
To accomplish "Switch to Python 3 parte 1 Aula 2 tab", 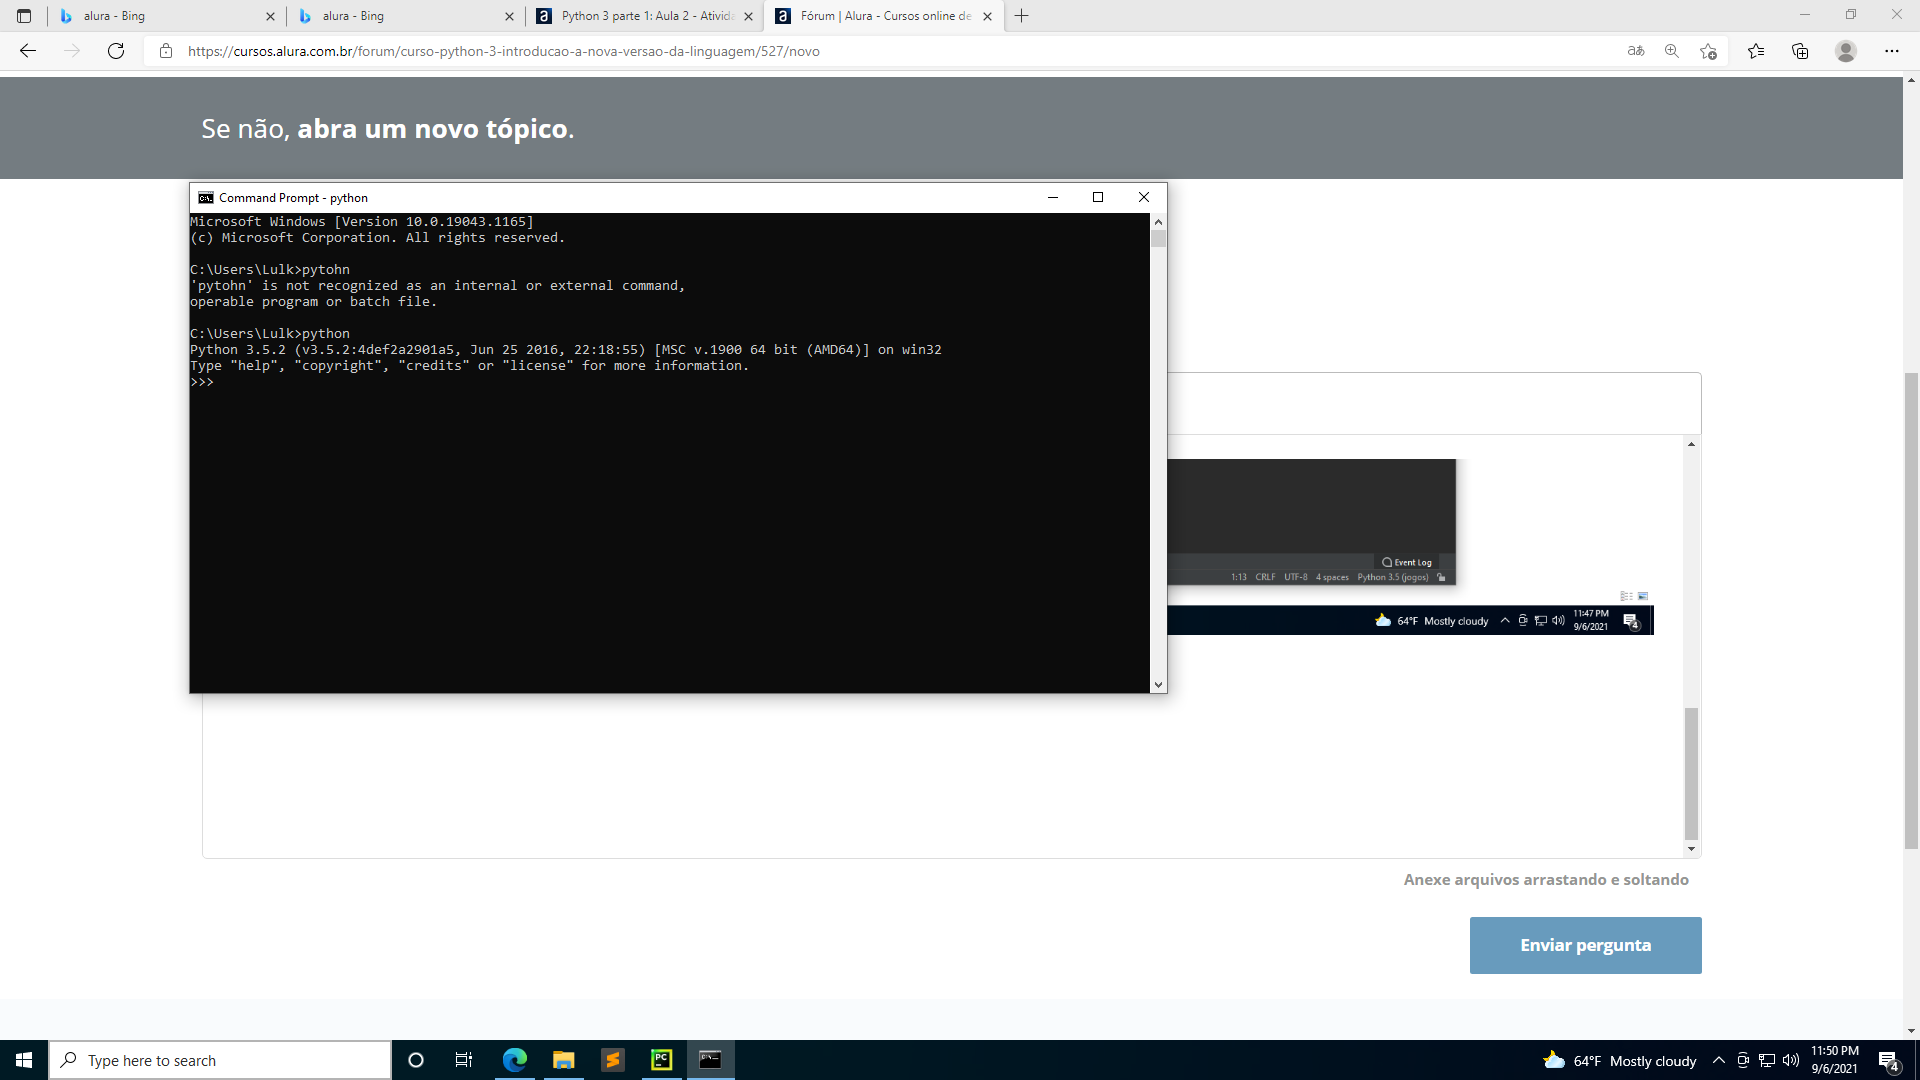I will tap(644, 16).
